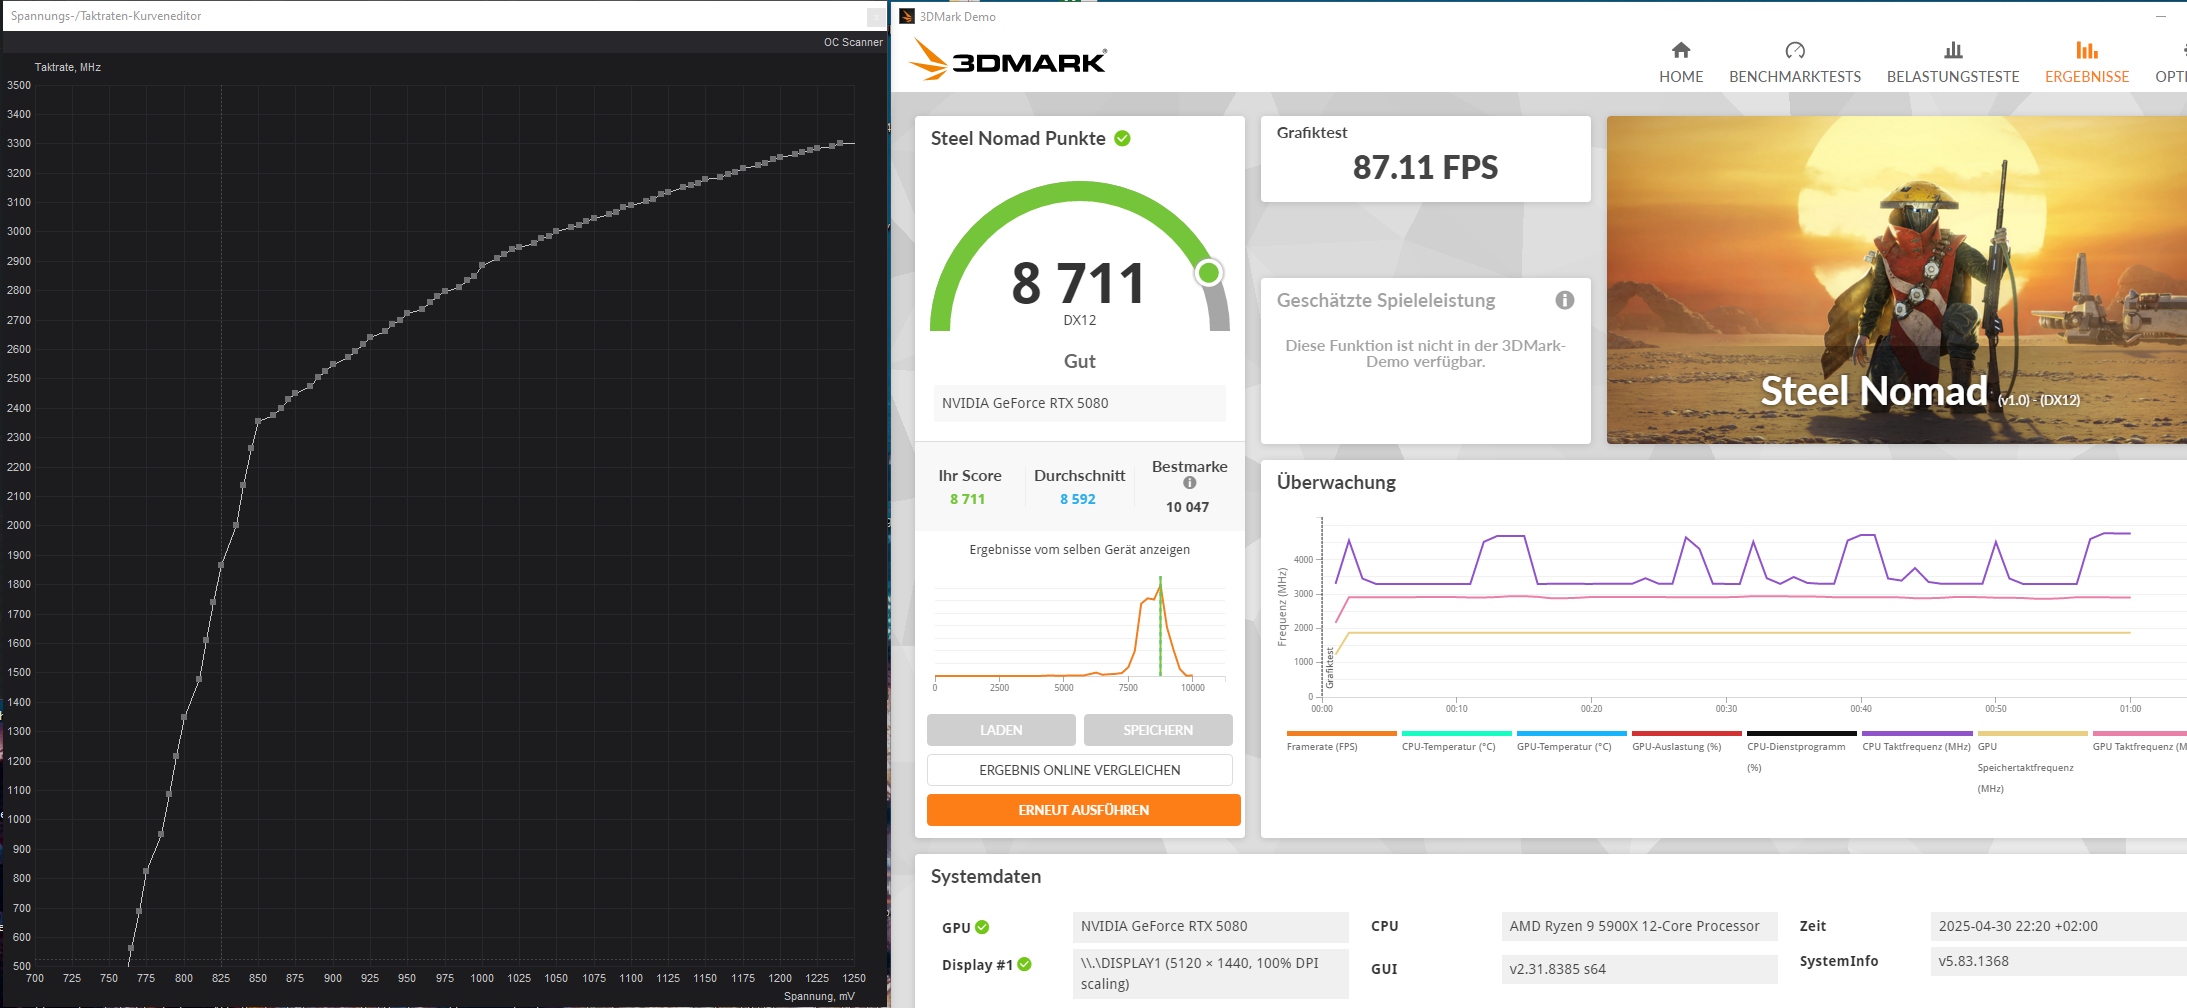
Task: Select the final curve point near 1250 mV
Action: click(840, 143)
